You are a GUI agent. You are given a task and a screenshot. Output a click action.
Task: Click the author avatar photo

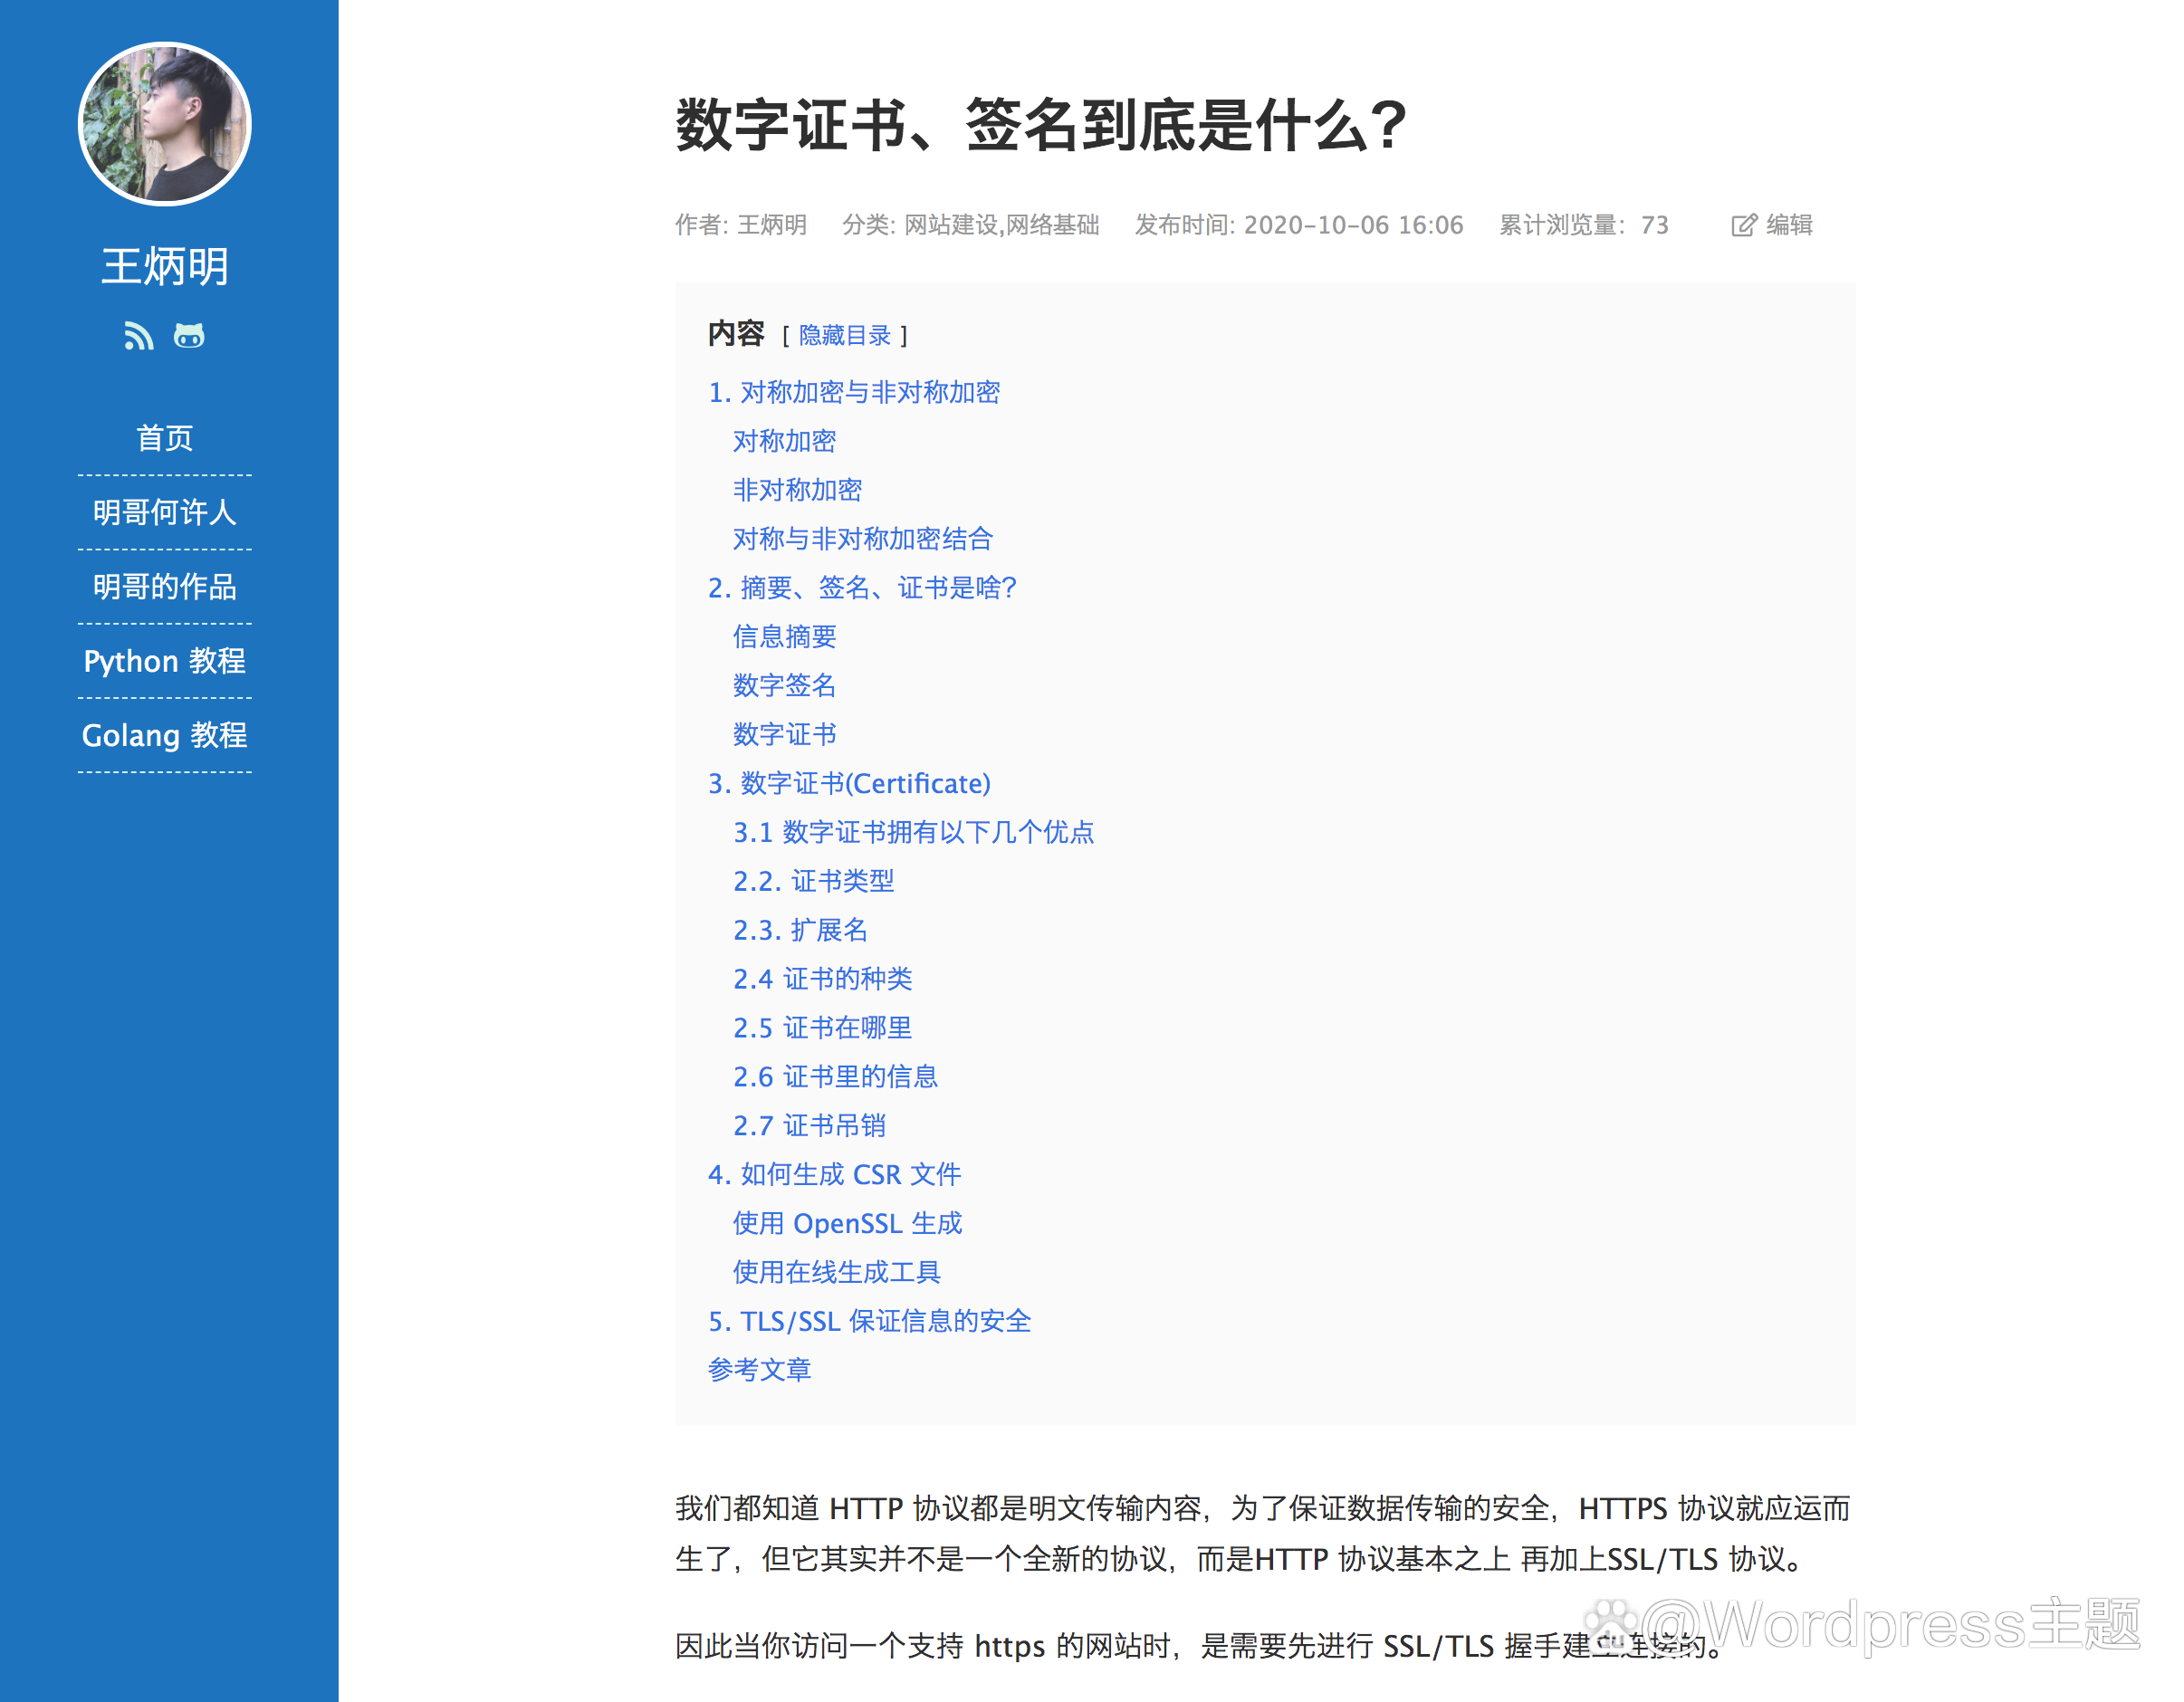pos(165,123)
